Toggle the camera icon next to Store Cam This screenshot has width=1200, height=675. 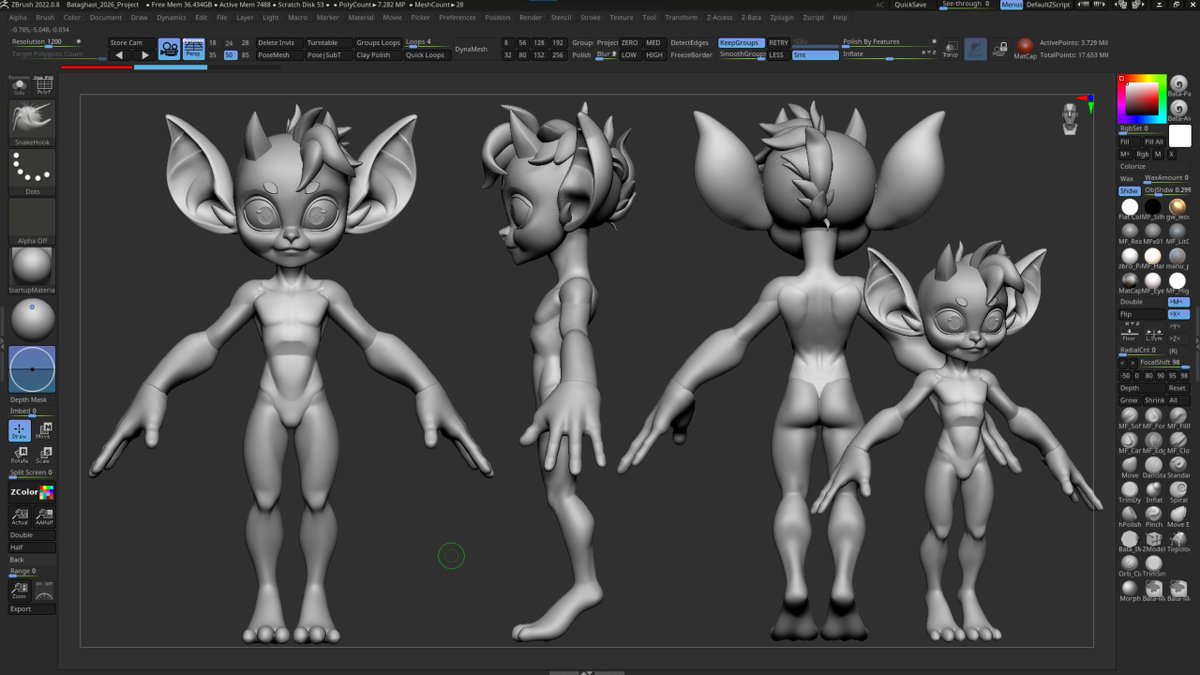click(x=169, y=49)
